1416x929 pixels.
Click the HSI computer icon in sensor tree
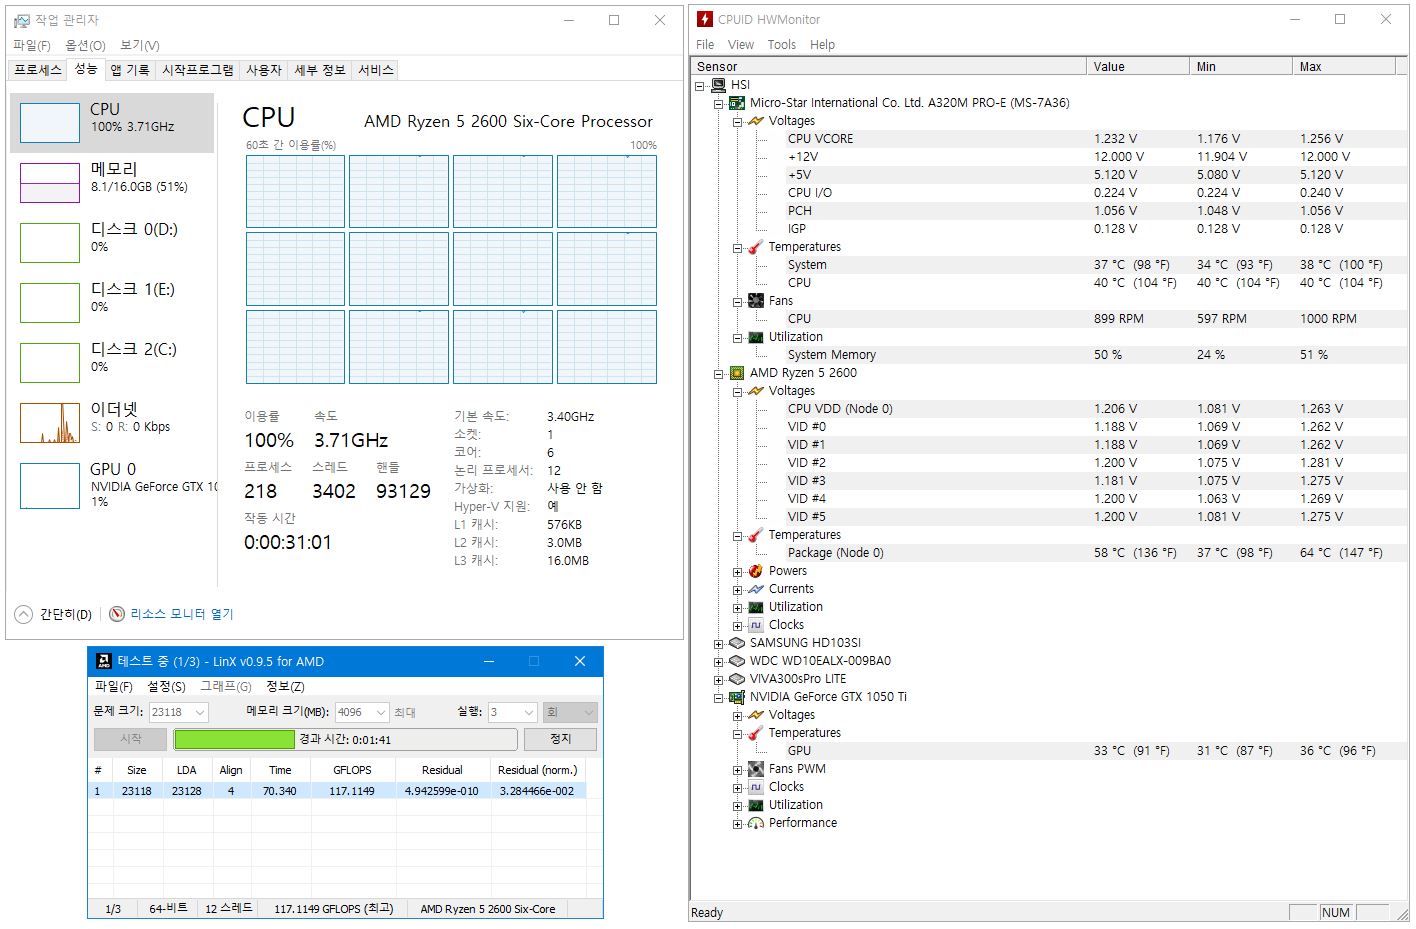[718, 85]
